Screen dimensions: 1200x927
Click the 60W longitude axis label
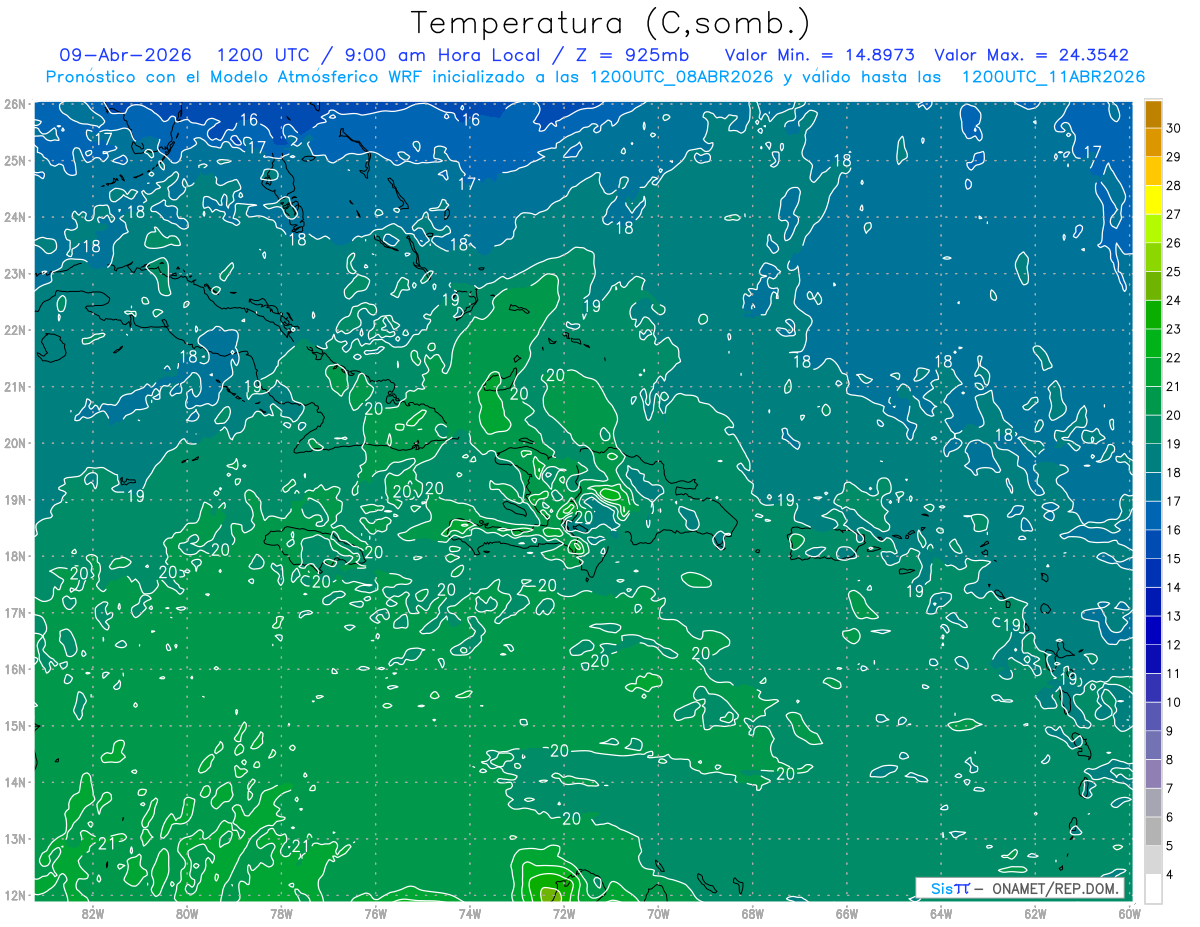[1130, 912]
